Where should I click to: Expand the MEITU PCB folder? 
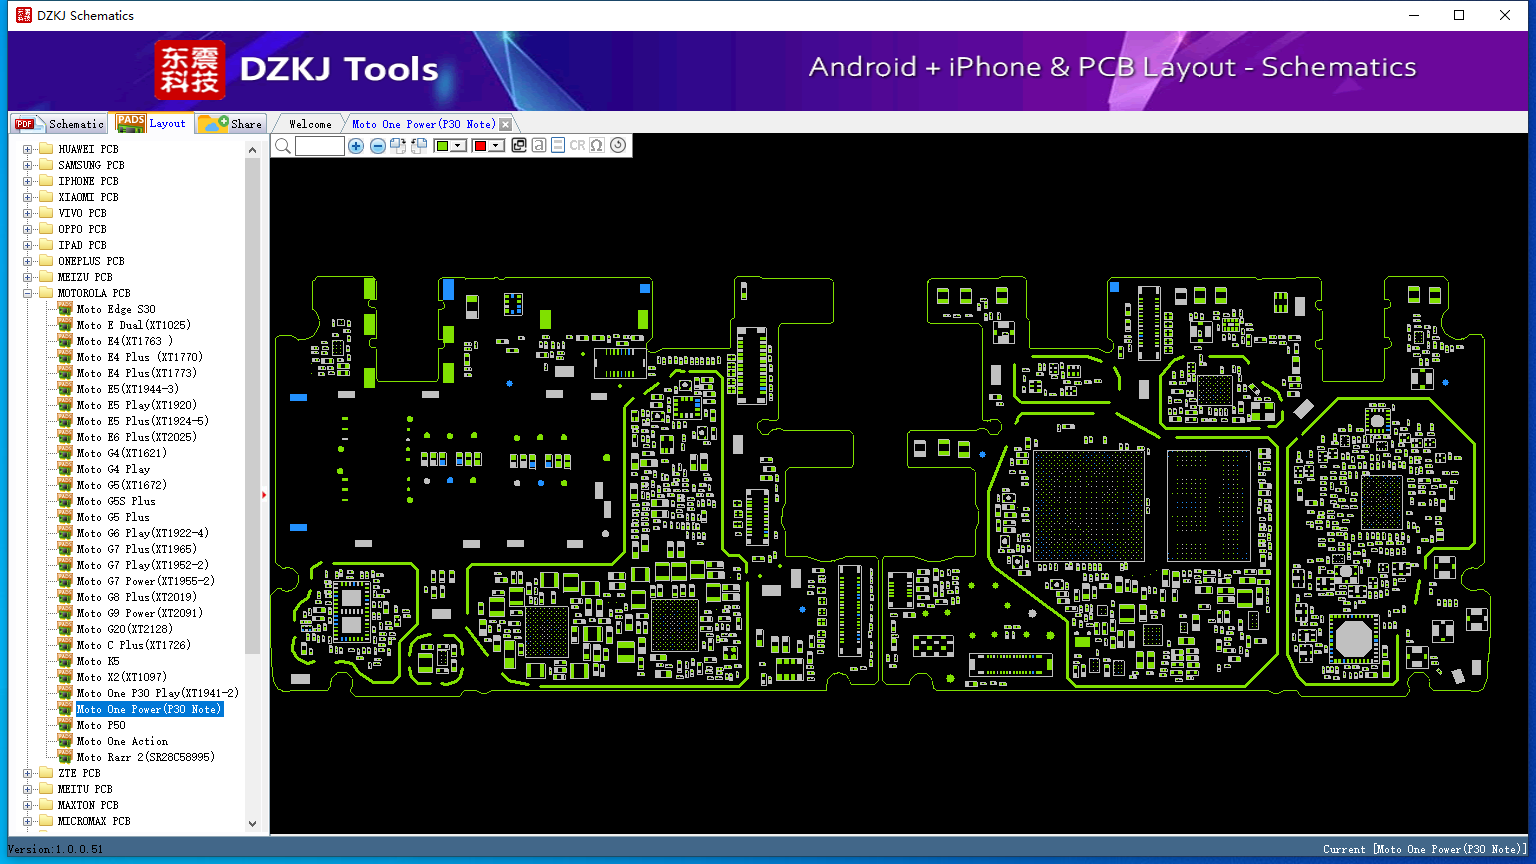(28, 789)
